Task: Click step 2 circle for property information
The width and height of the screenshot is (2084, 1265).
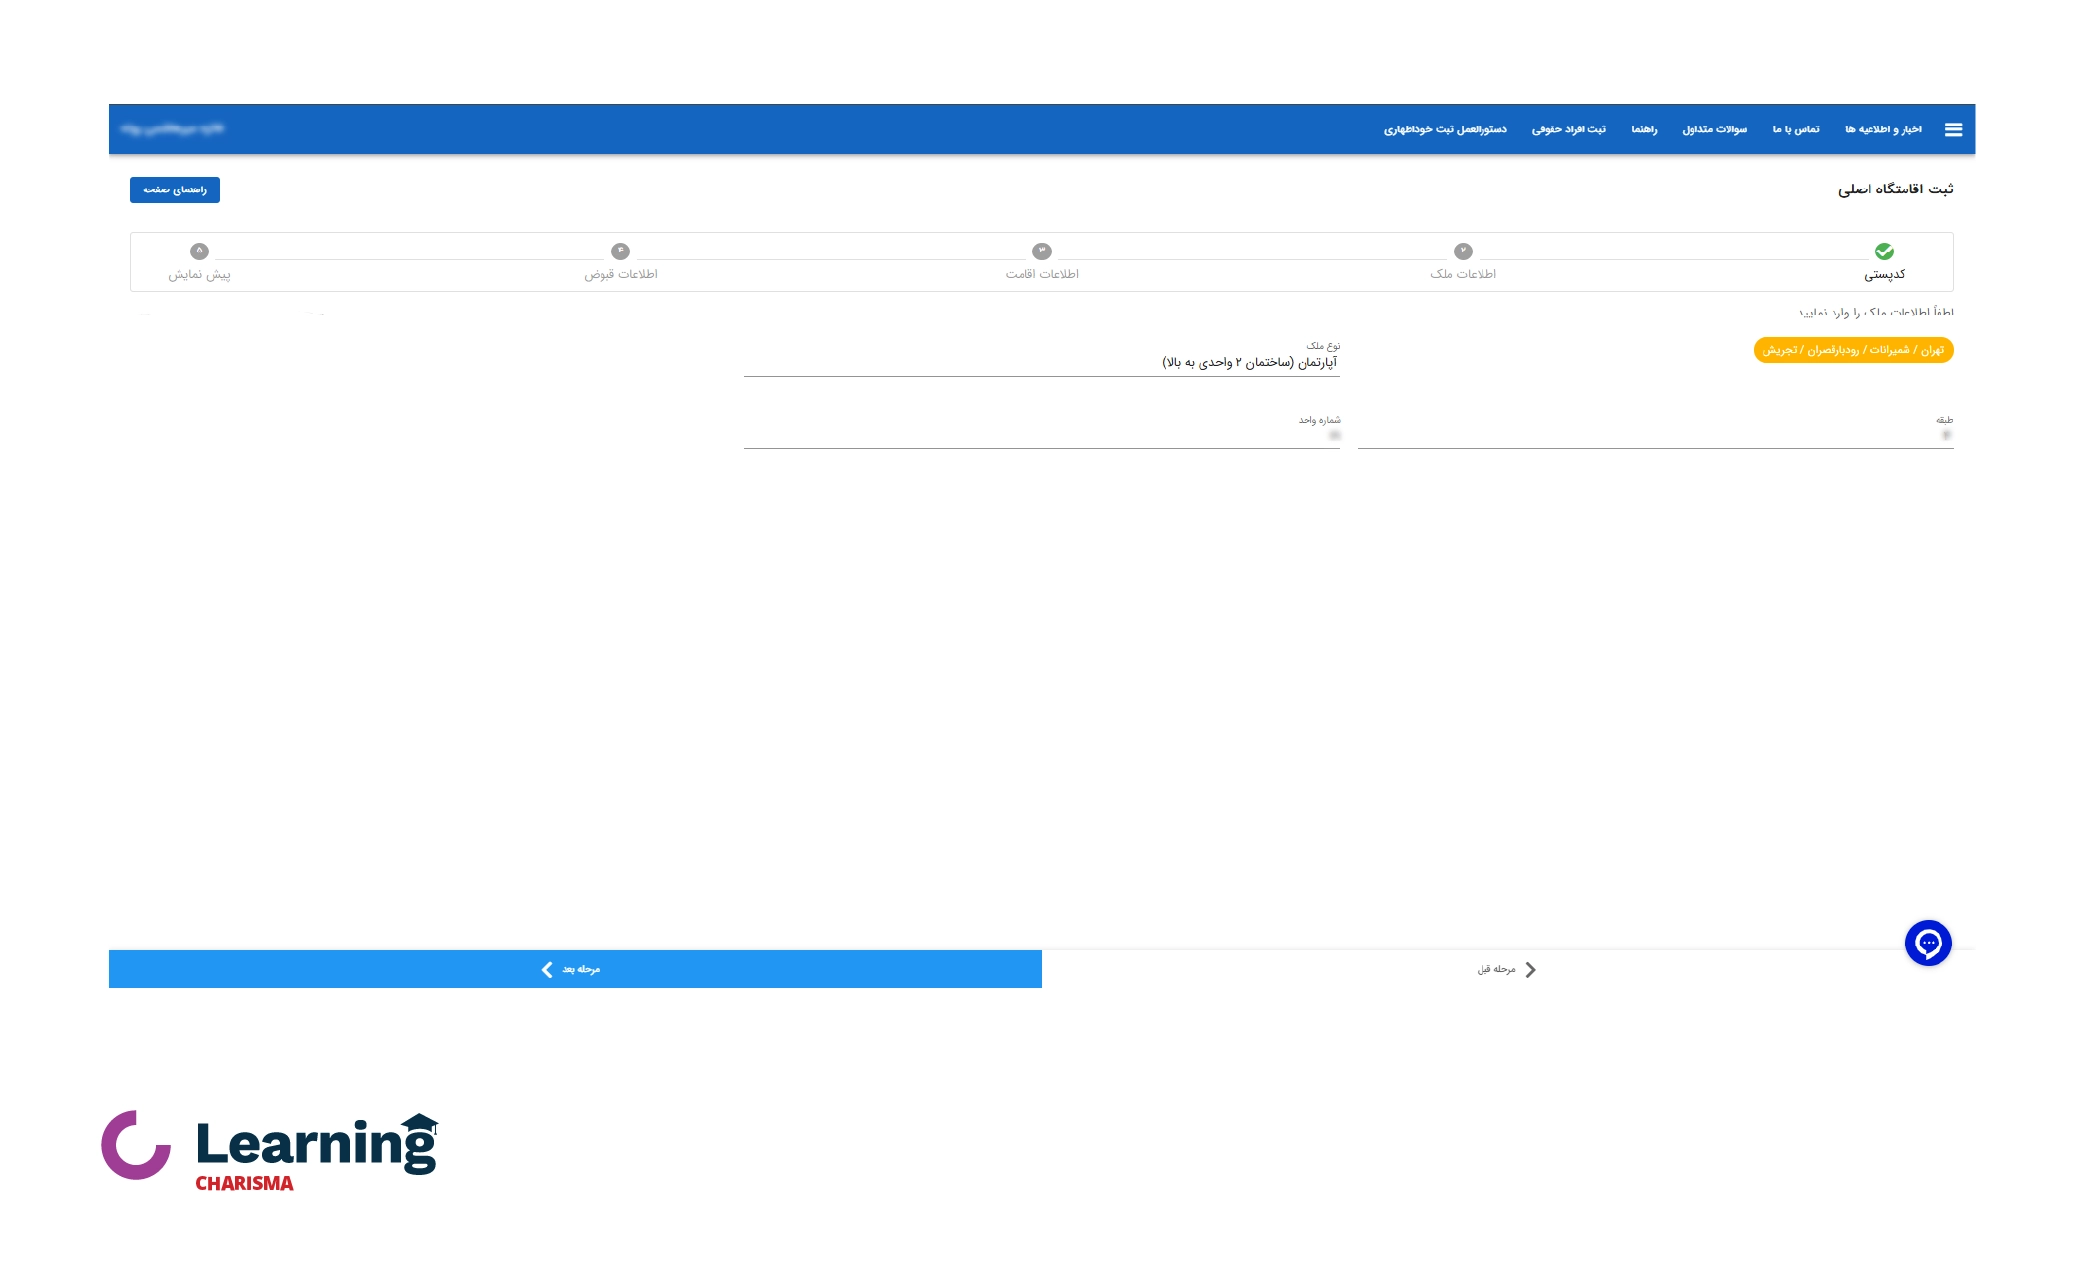Action: tap(1463, 251)
